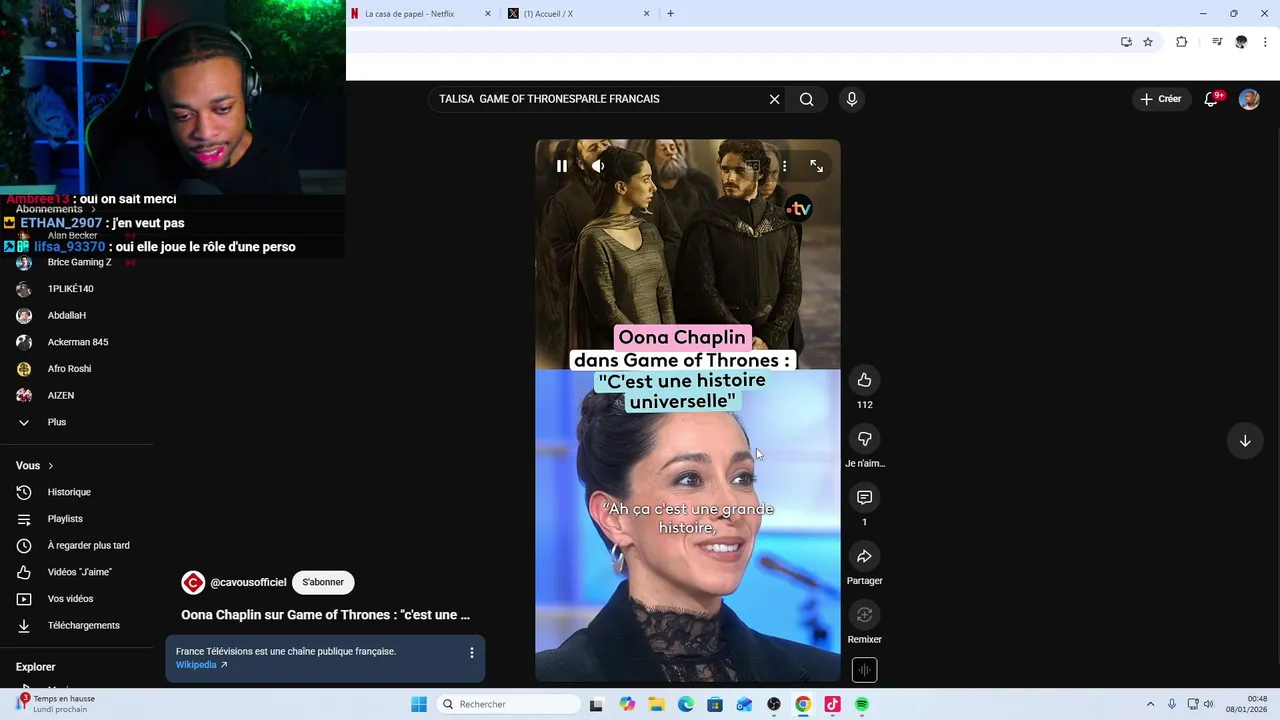Open YouTube notifications bell
Screen dimensions: 1280x720
coord(1212,99)
